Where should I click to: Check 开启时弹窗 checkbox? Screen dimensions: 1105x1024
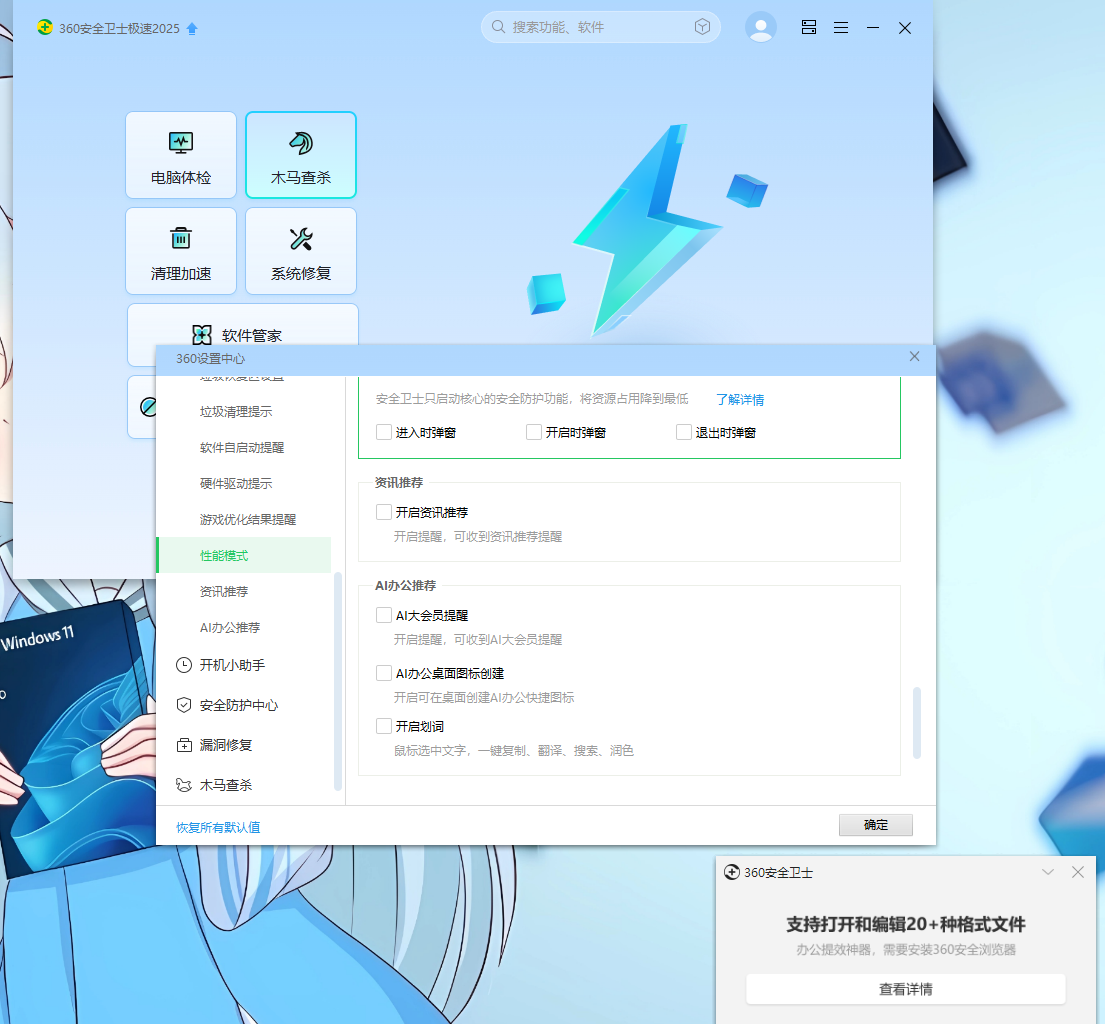[534, 432]
